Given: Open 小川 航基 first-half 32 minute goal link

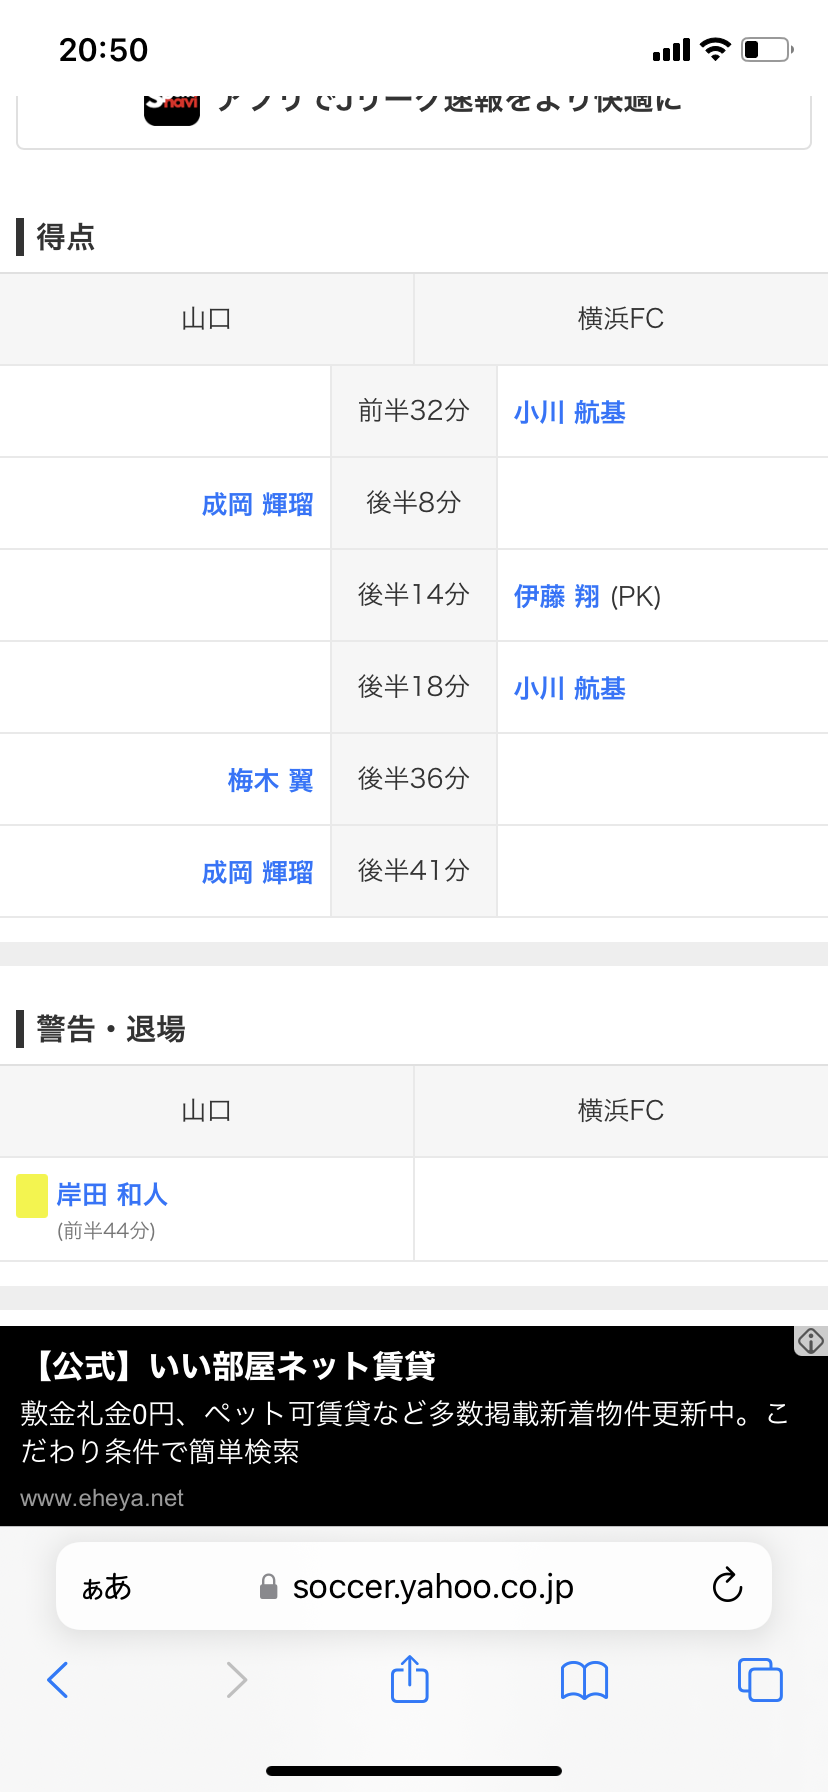Looking at the screenshot, I should coord(569,412).
